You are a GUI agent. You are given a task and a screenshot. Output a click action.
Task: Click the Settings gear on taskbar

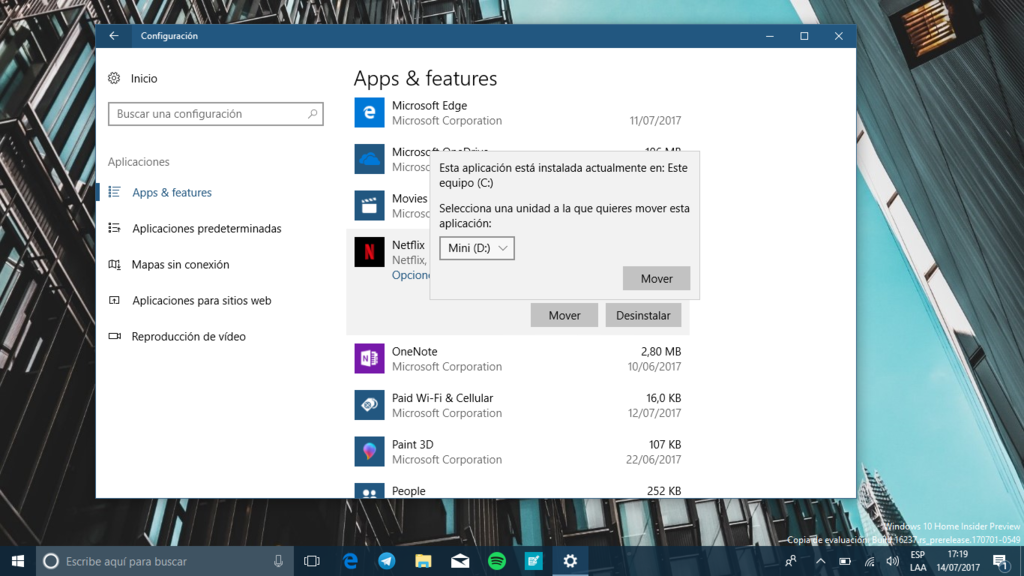[570, 561]
